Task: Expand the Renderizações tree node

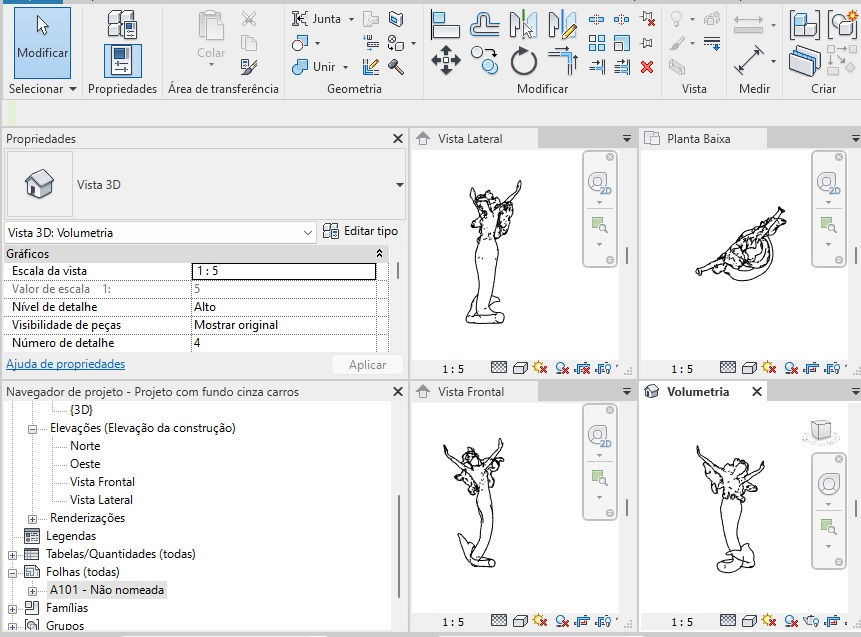Action: (32, 519)
